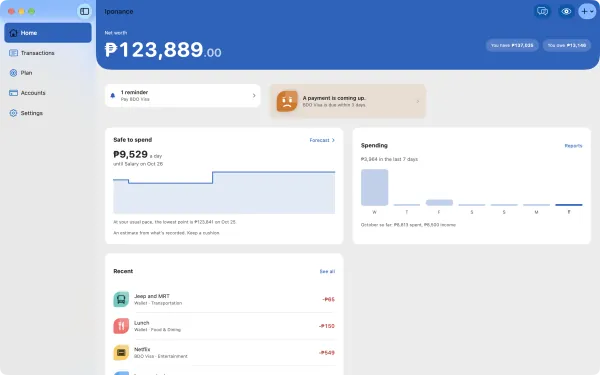Click the macOS yellow minimize button

point(21,11)
